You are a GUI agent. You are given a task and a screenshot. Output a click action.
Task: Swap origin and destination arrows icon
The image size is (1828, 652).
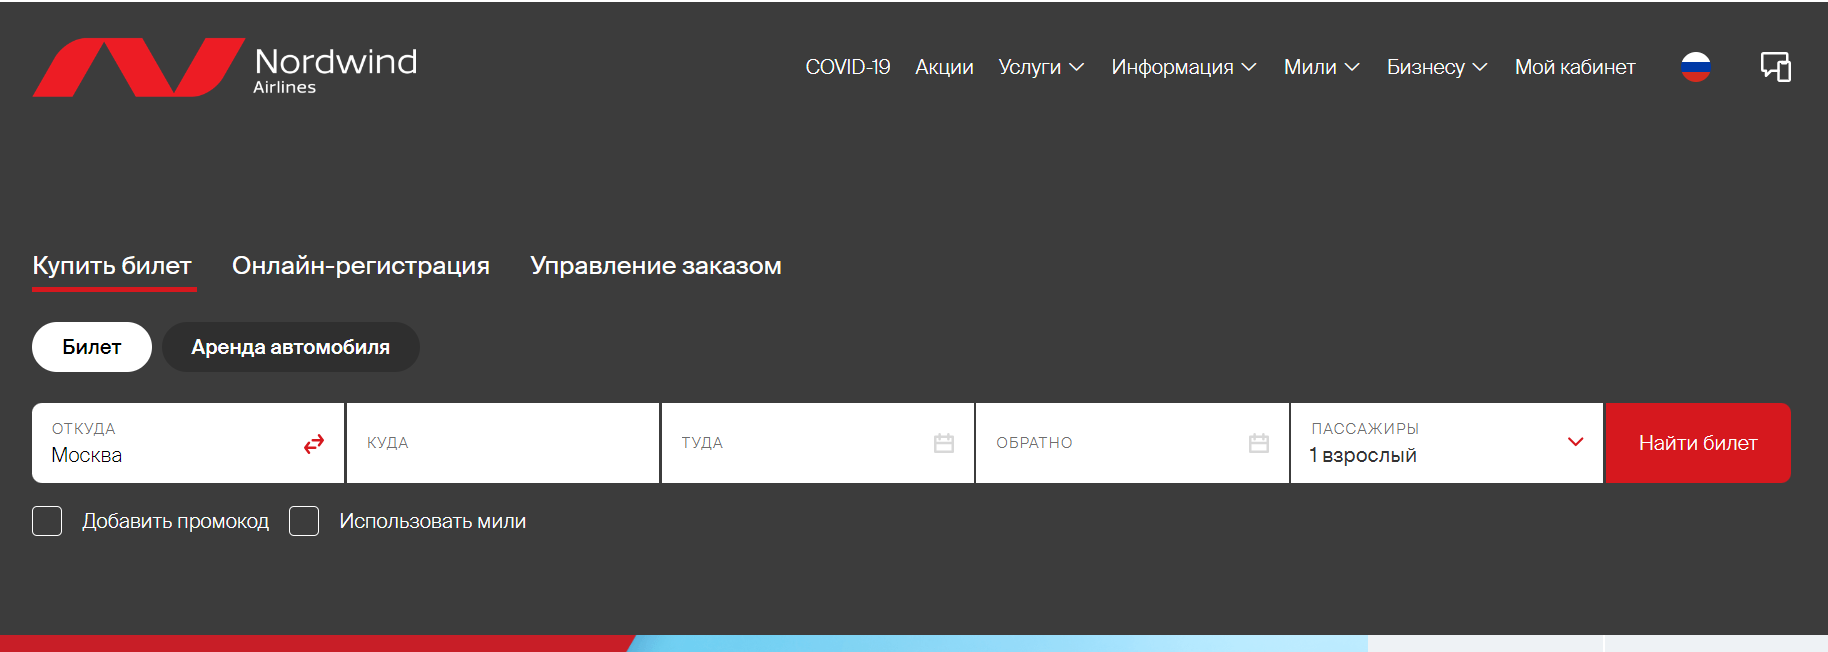[x=314, y=444]
